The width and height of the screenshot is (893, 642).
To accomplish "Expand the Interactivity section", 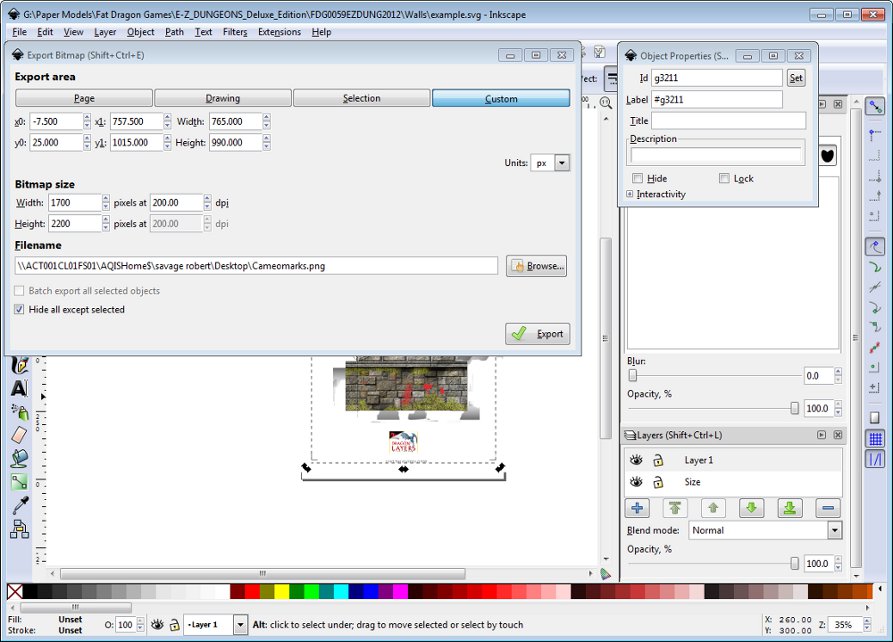I will pos(630,194).
